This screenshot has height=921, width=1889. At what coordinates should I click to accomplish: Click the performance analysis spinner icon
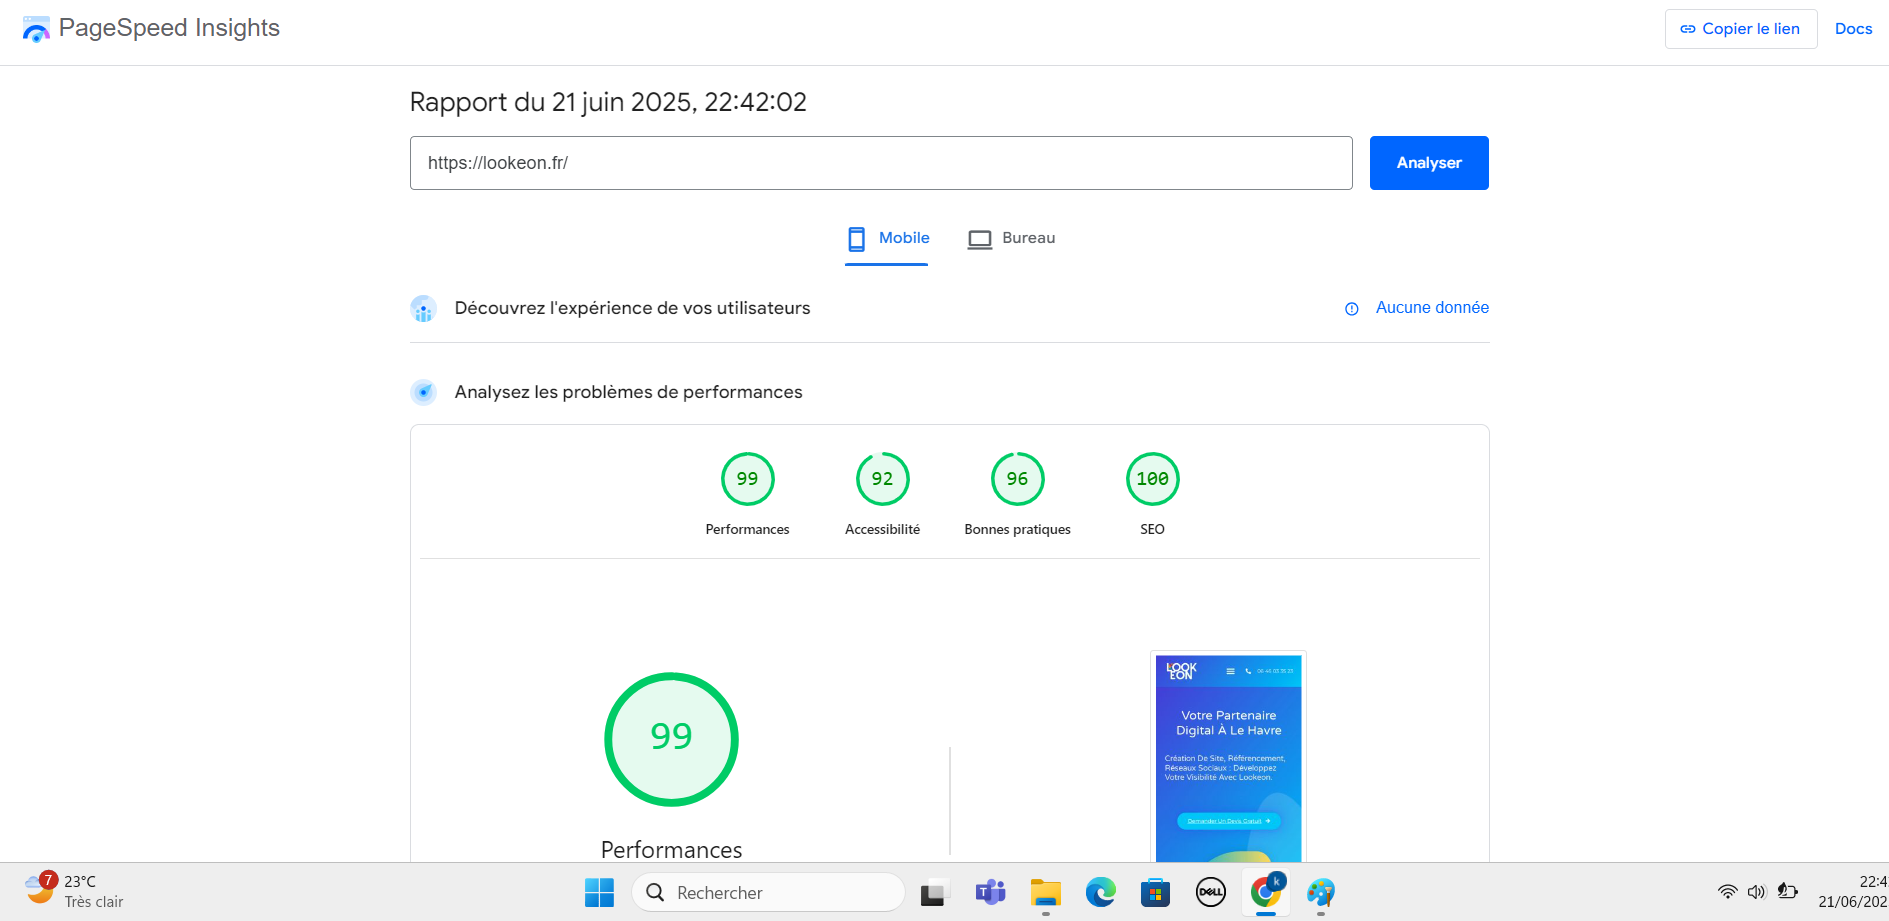[x=424, y=392]
